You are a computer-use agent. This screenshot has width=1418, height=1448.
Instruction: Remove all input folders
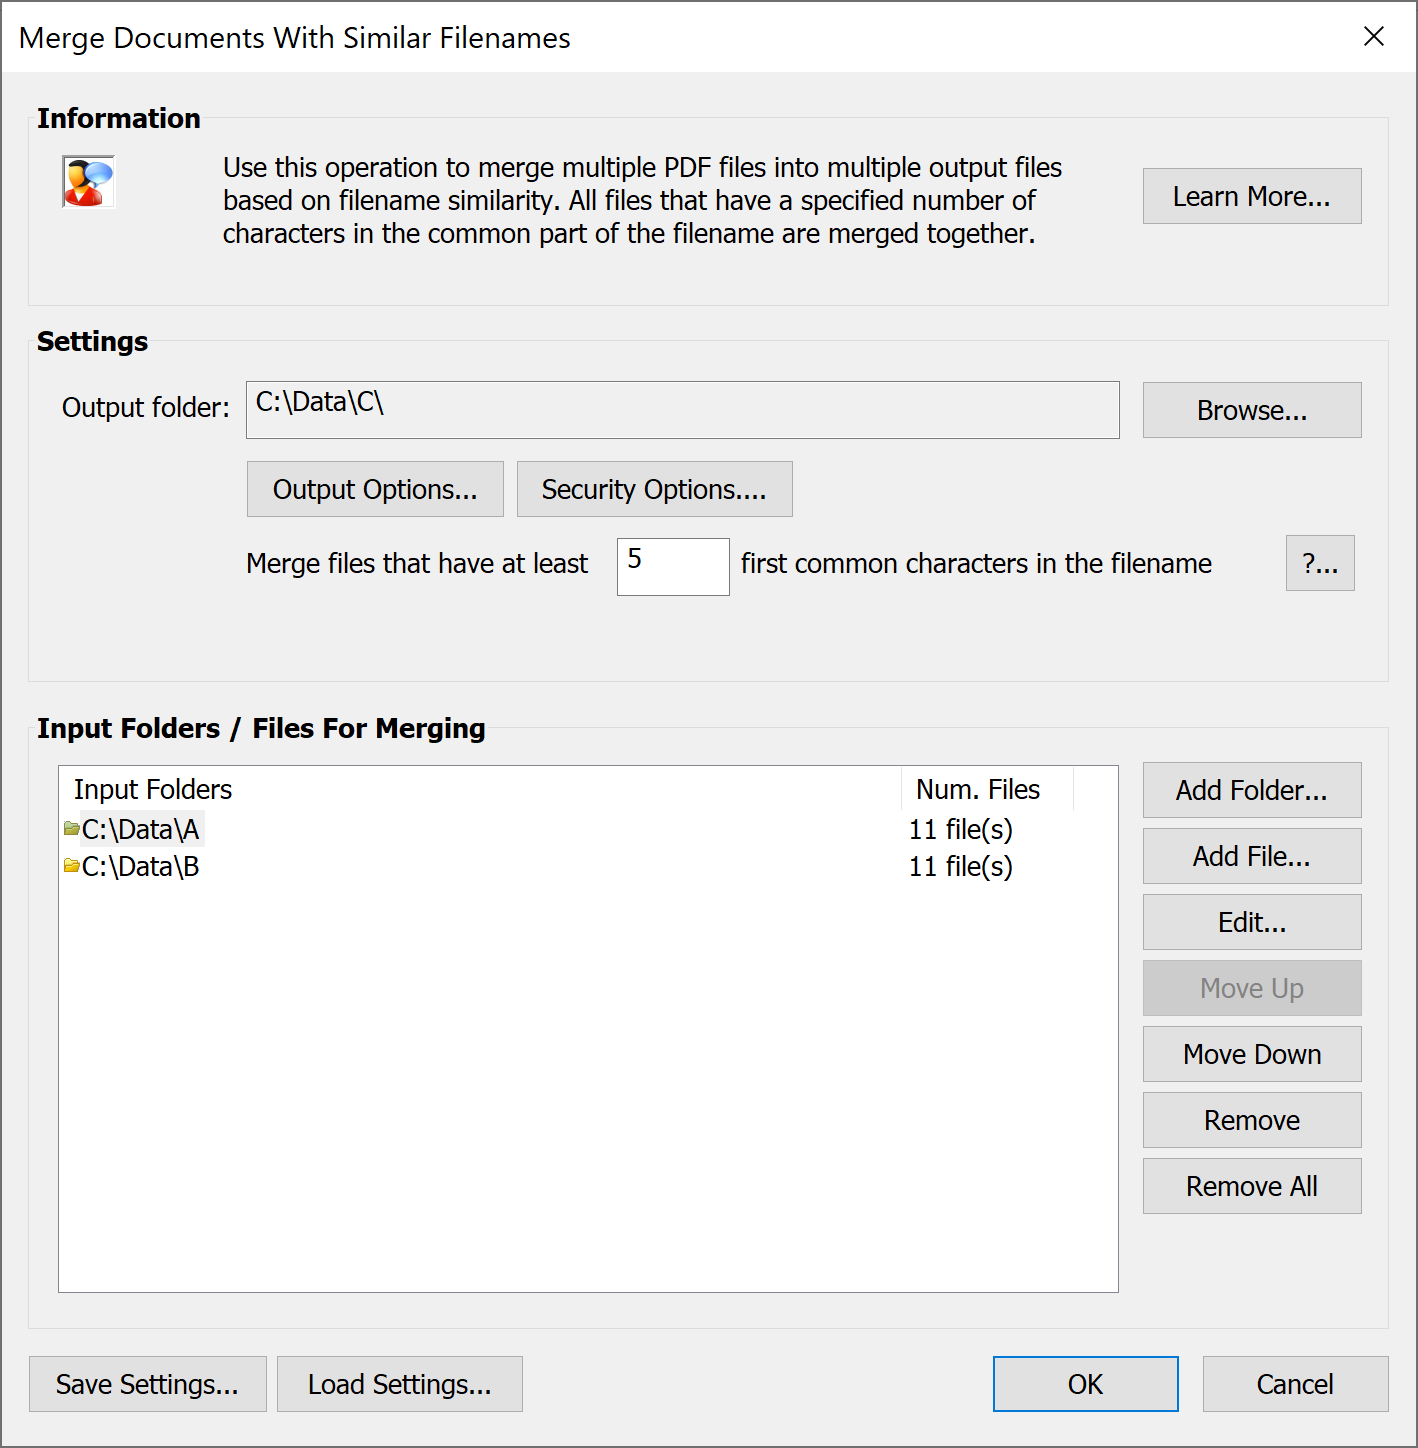tap(1251, 1186)
